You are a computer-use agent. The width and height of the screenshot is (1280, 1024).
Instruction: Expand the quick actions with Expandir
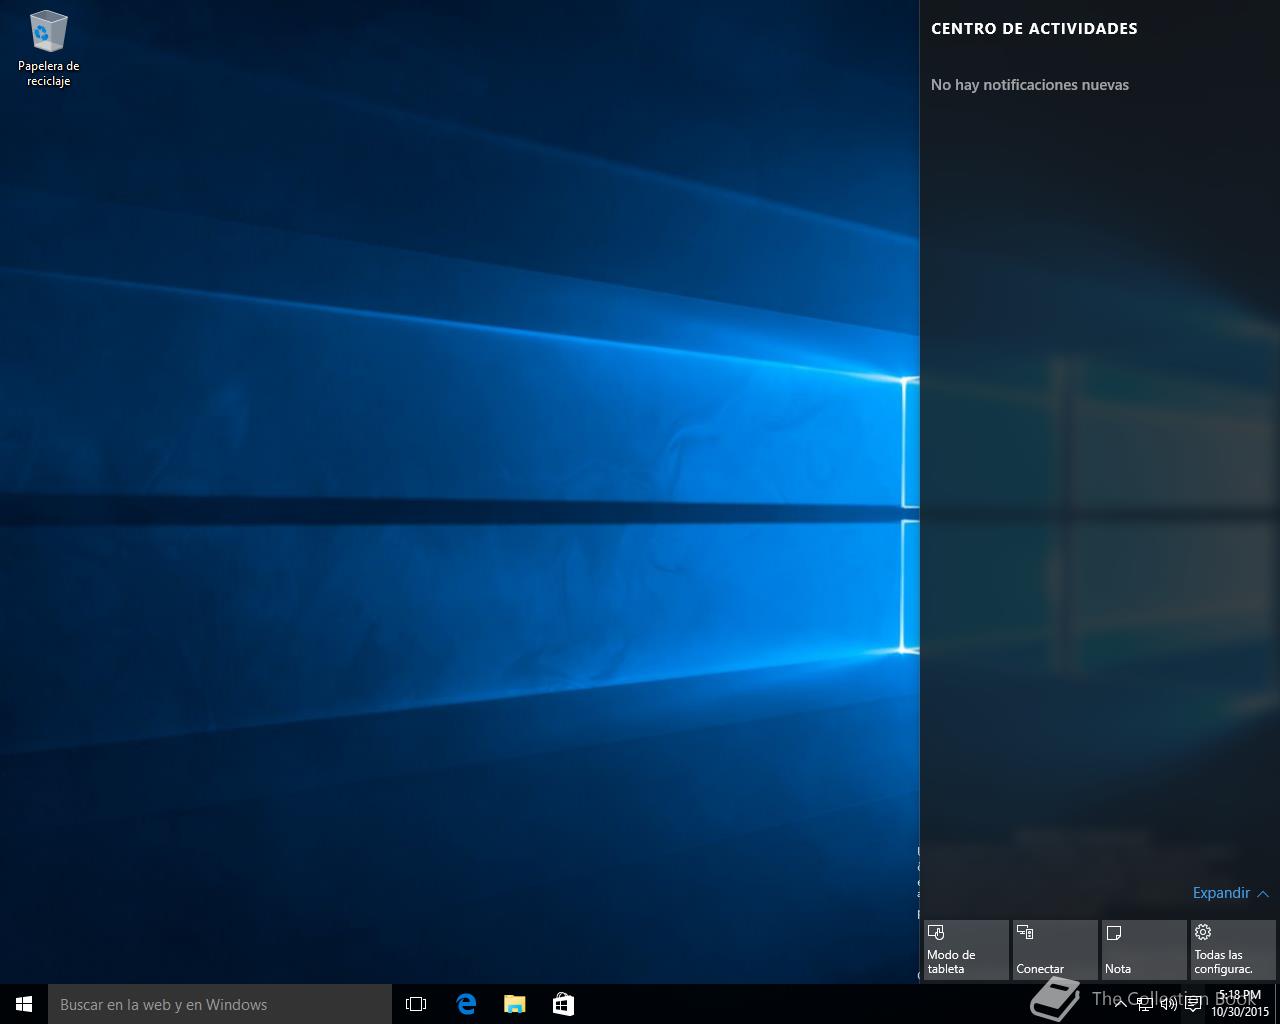tap(1230, 893)
